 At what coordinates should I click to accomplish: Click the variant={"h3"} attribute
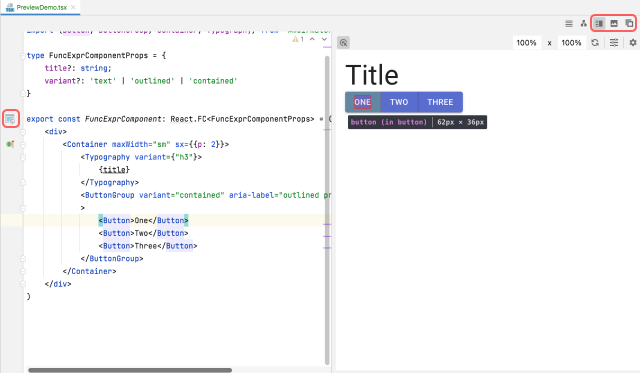tap(166, 157)
